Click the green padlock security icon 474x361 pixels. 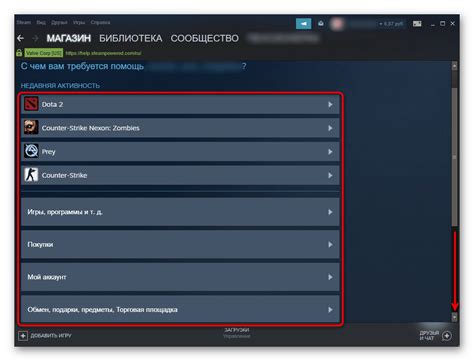(19, 53)
